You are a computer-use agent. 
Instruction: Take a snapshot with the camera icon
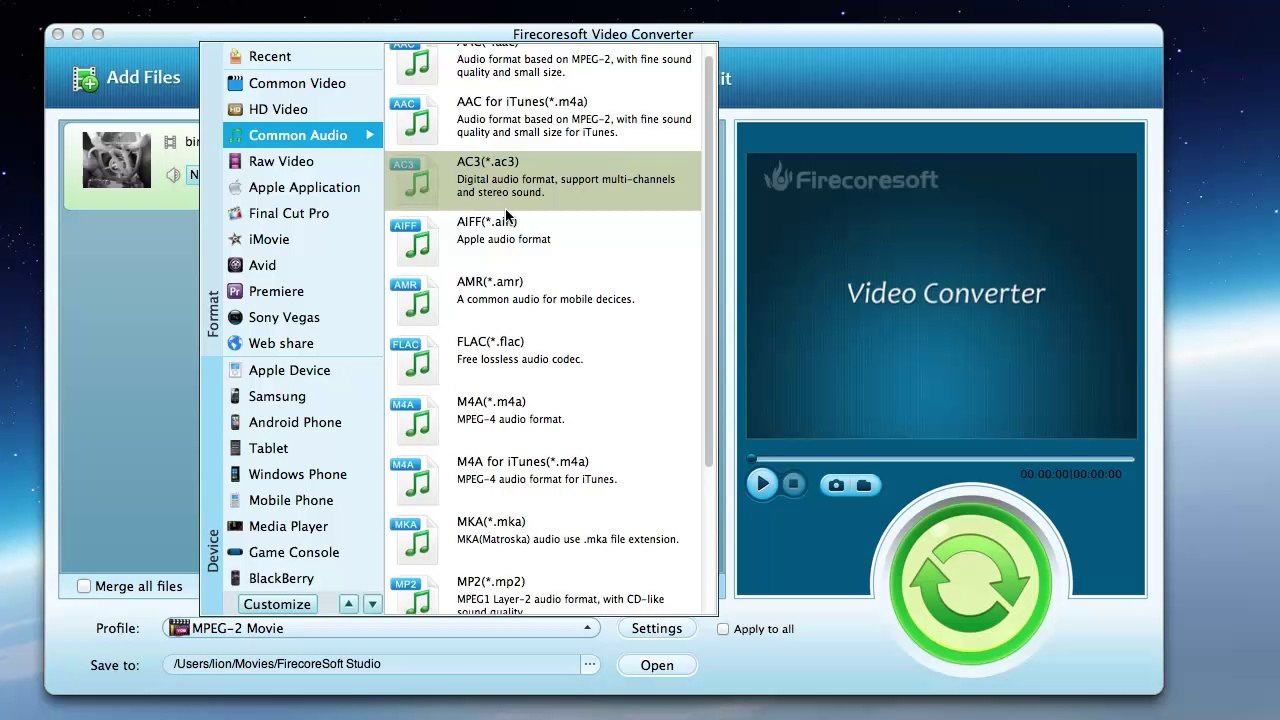(836, 485)
